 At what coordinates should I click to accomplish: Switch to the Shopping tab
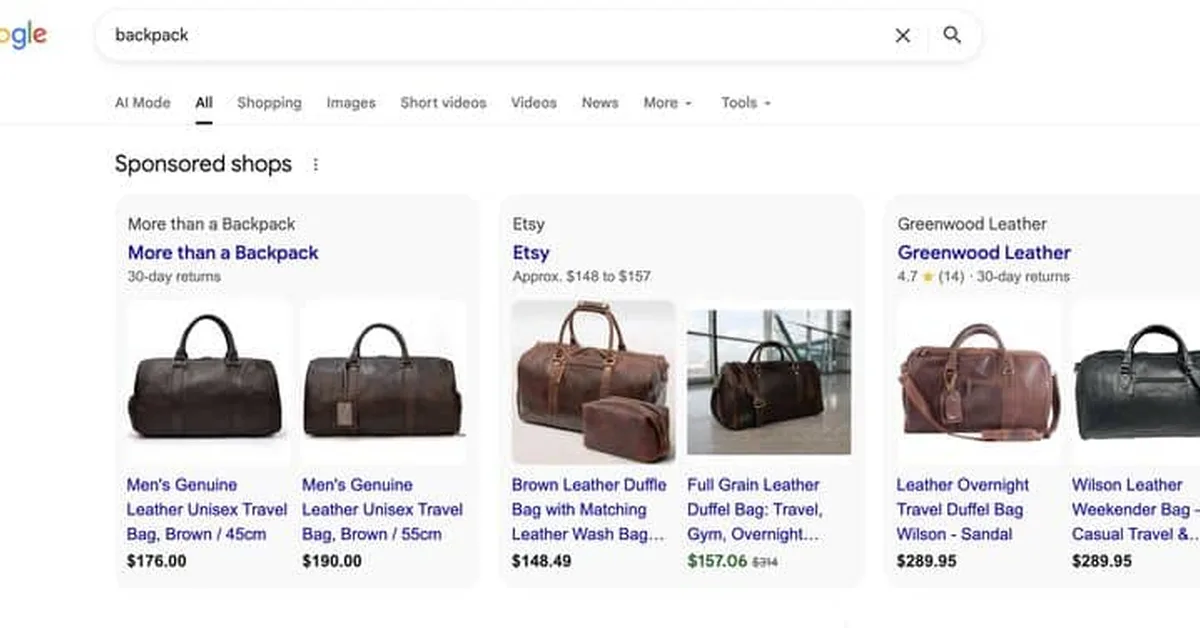tap(268, 102)
